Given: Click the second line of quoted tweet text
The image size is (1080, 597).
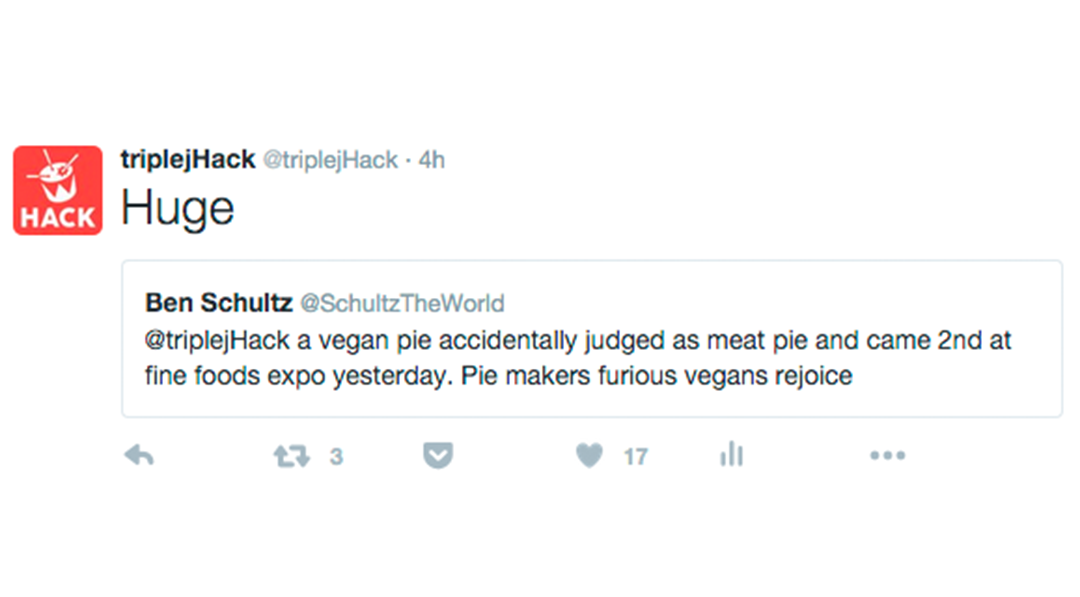Looking at the screenshot, I should click(499, 376).
